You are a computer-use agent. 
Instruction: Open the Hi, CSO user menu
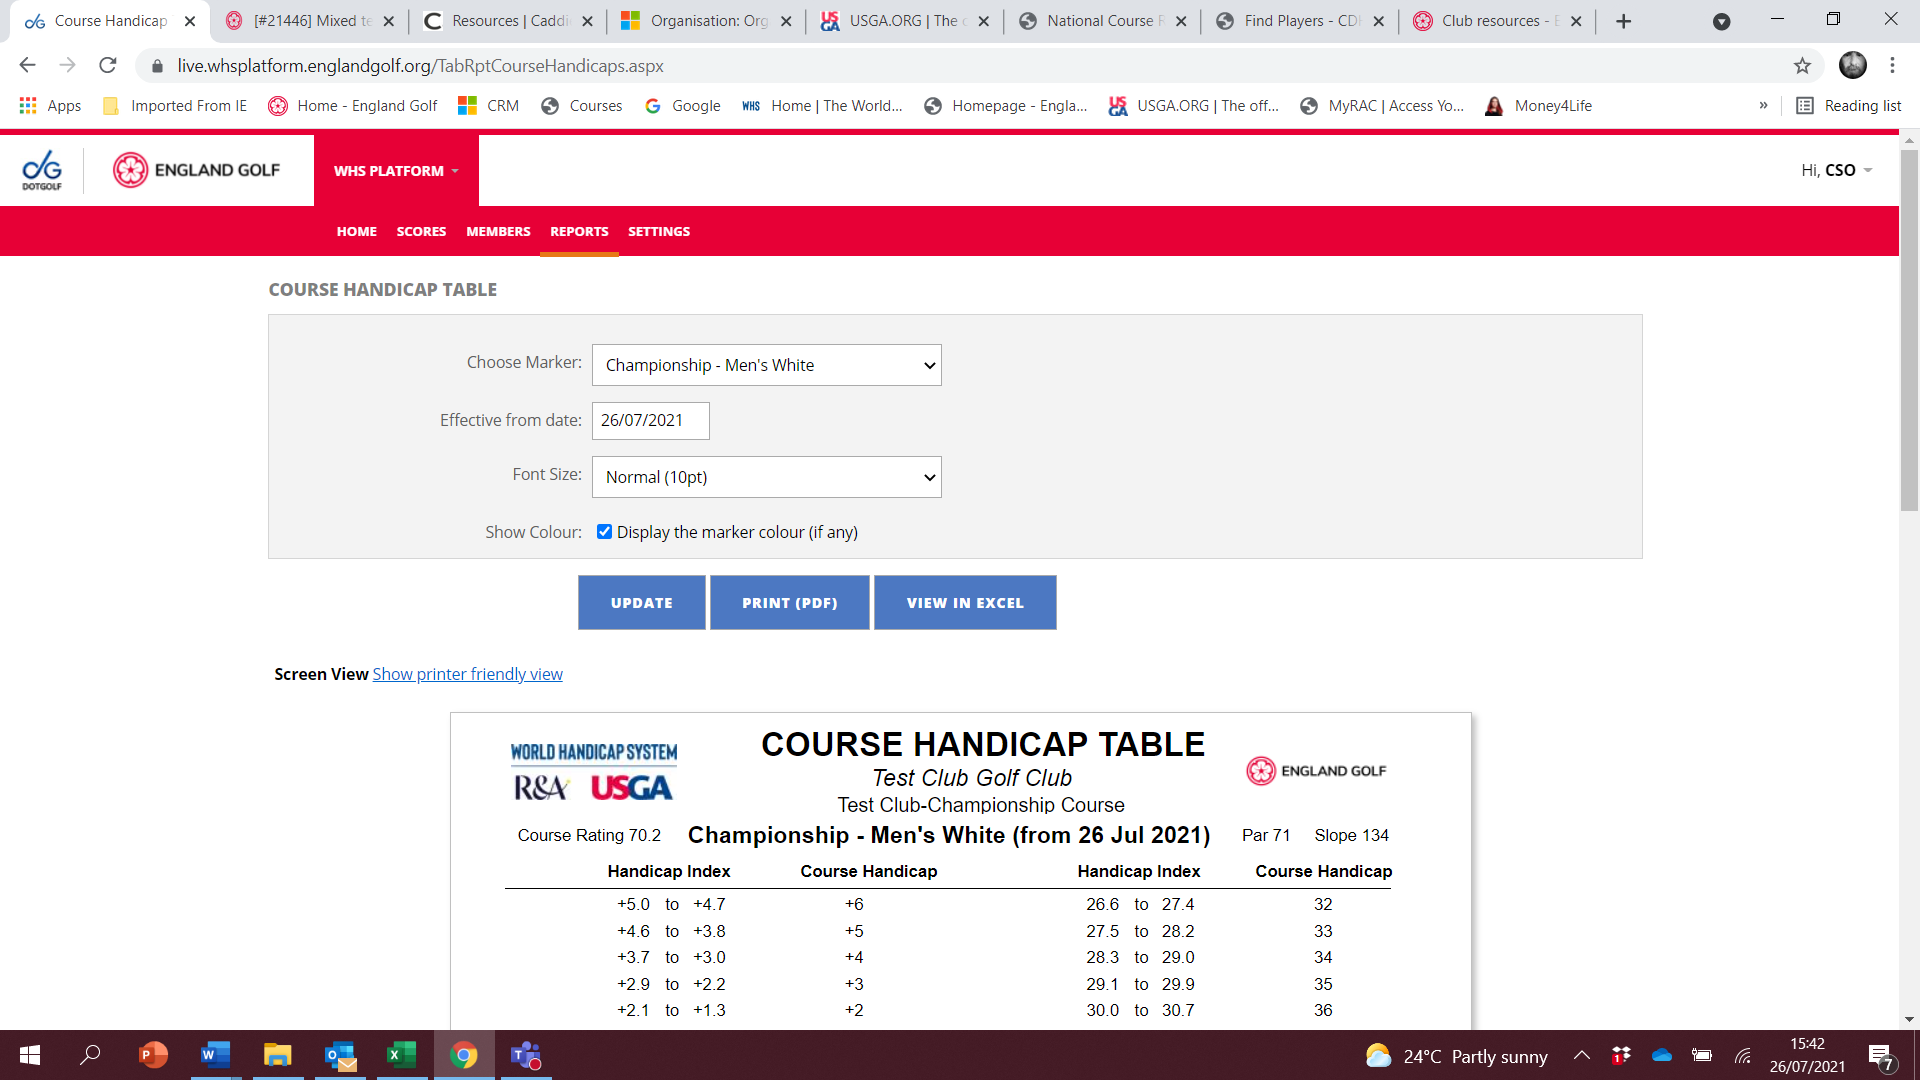tap(1837, 170)
